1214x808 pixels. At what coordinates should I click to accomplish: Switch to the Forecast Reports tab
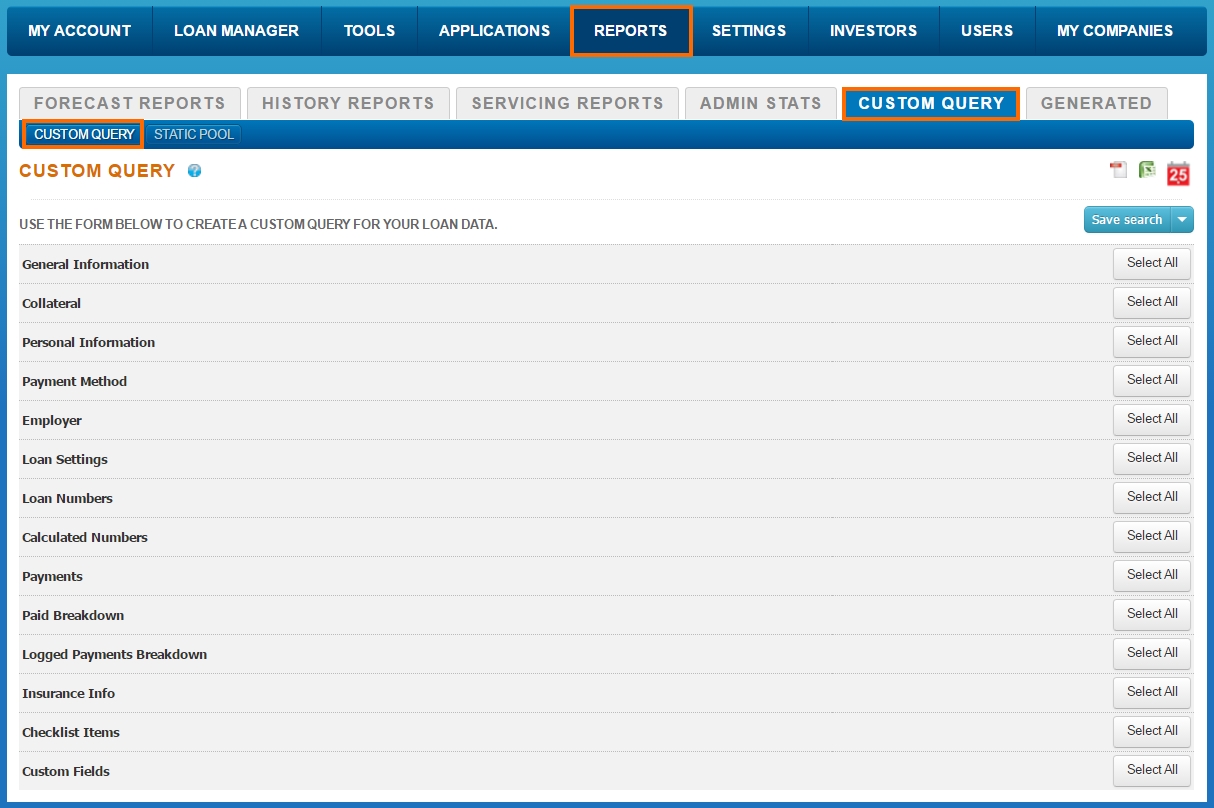coord(130,103)
